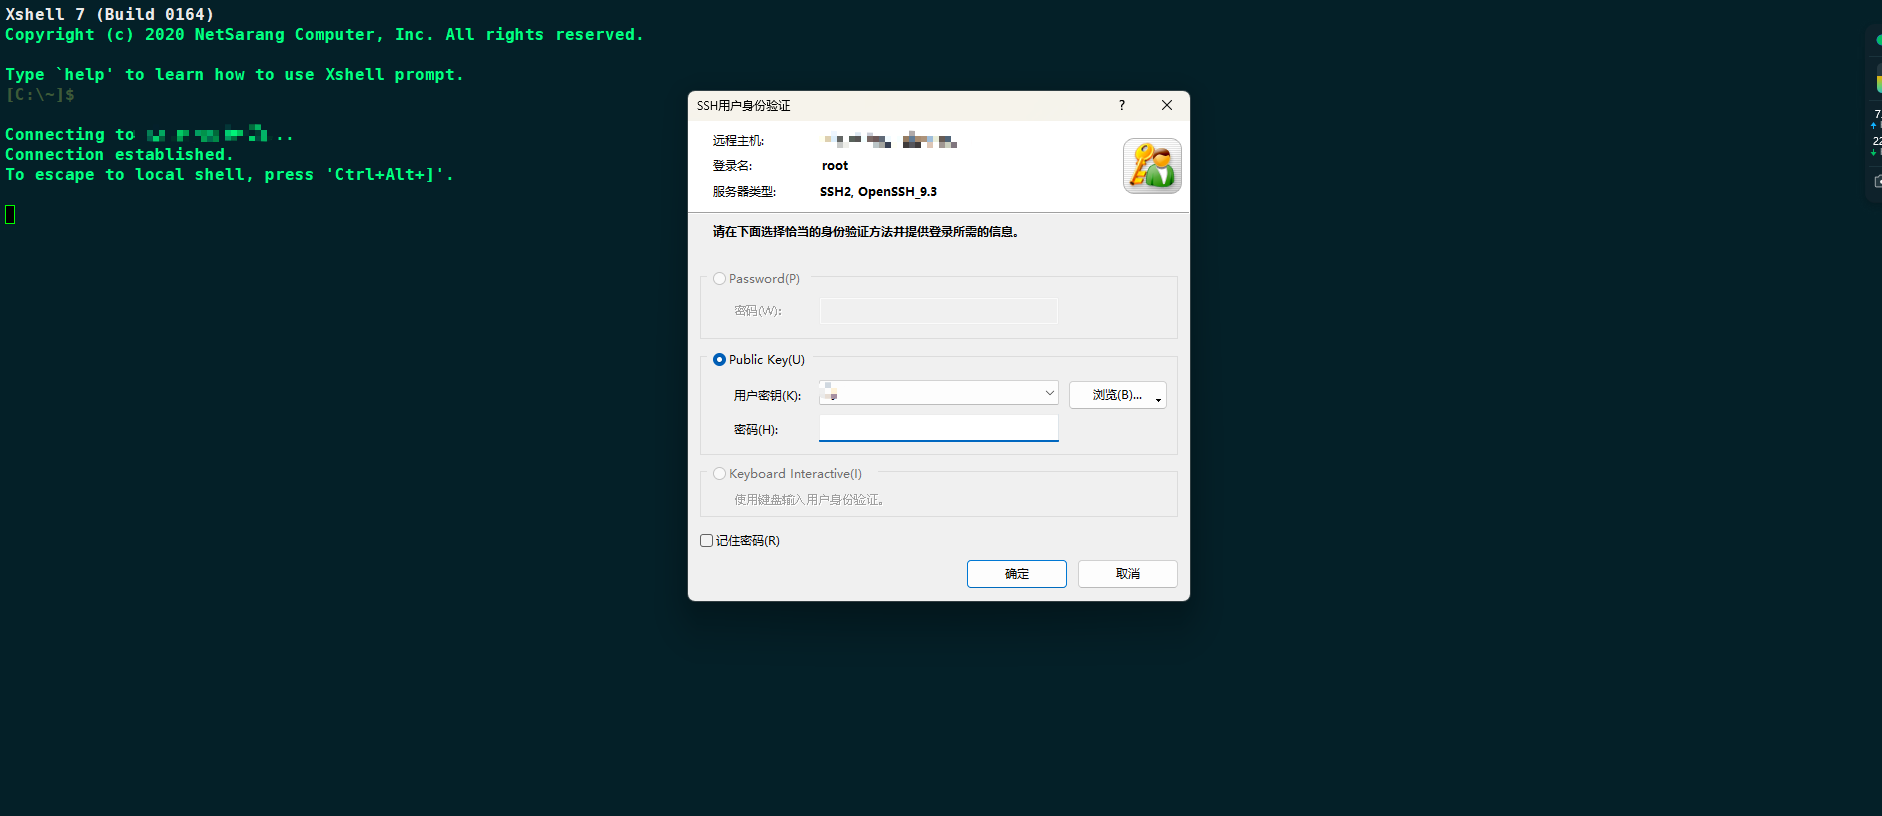The height and width of the screenshot is (816, 1882).
Task: Enable the 记住密码(R) checkbox
Action: point(707,541)
